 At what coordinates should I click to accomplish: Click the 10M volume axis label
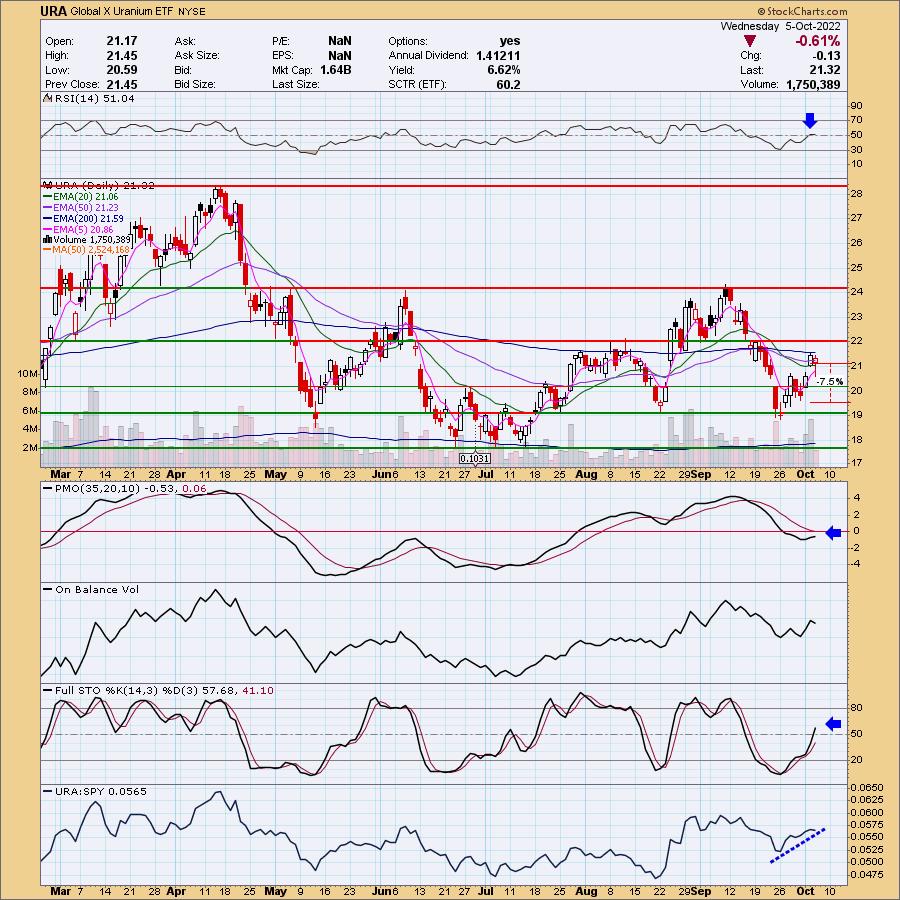[x=27, y=374]
